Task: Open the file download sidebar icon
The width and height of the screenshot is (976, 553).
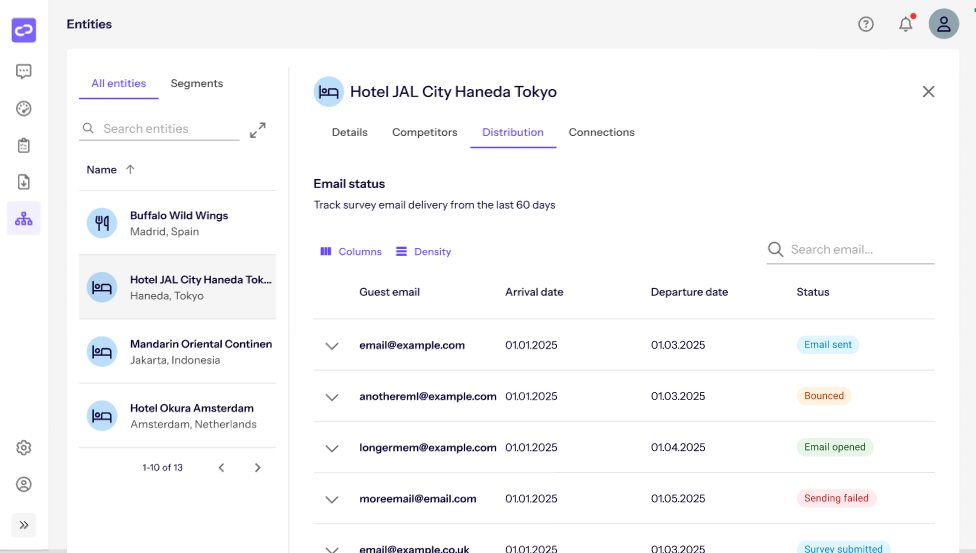Action: (24, 182)
